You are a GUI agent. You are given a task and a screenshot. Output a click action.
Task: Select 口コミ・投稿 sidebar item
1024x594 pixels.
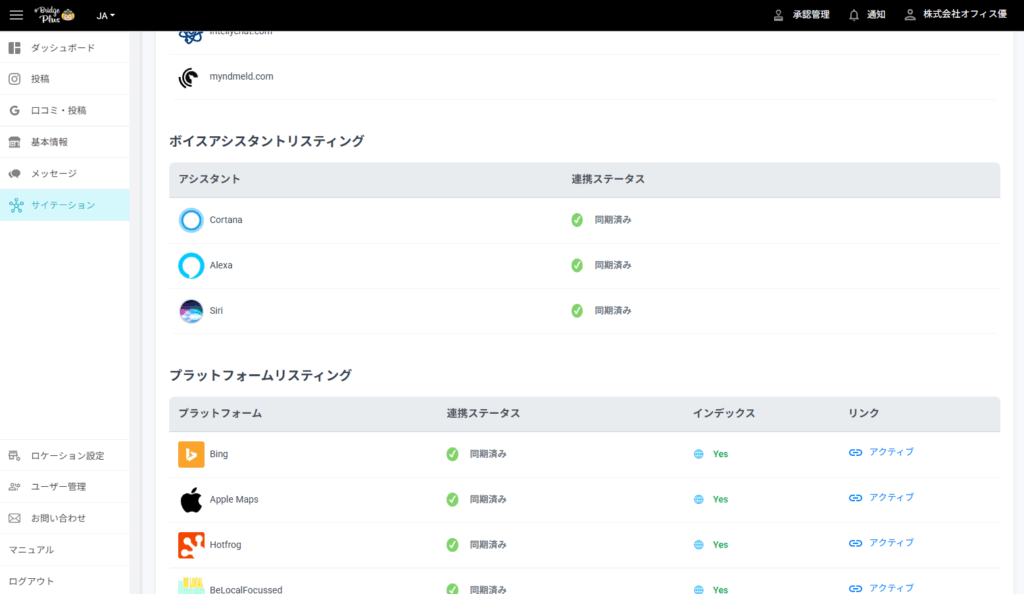[58, 111]
